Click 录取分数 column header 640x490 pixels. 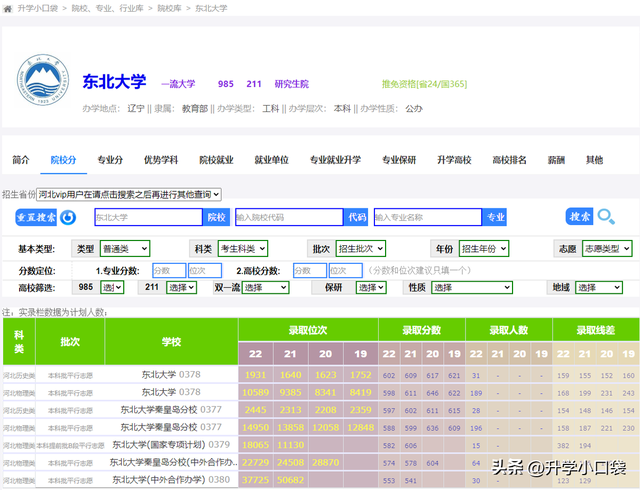pyautogui.click(x=422, y=330)
